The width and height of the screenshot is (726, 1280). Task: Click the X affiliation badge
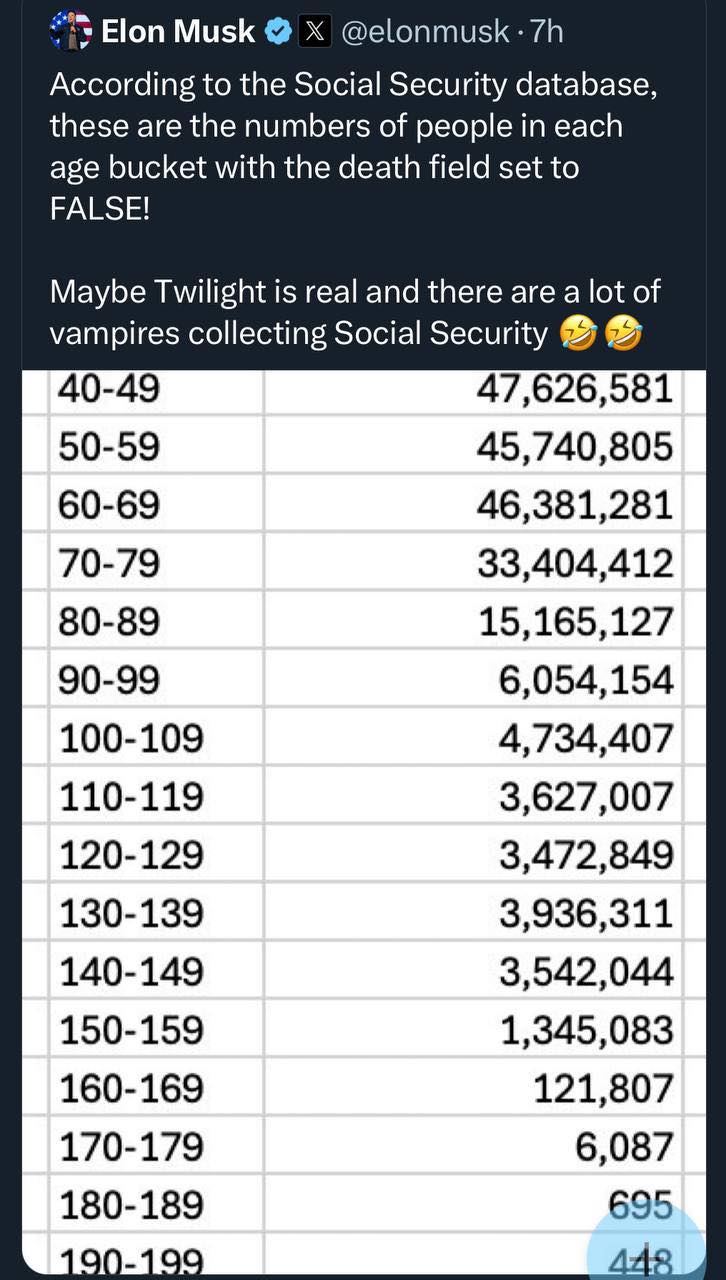coord(316,33)
